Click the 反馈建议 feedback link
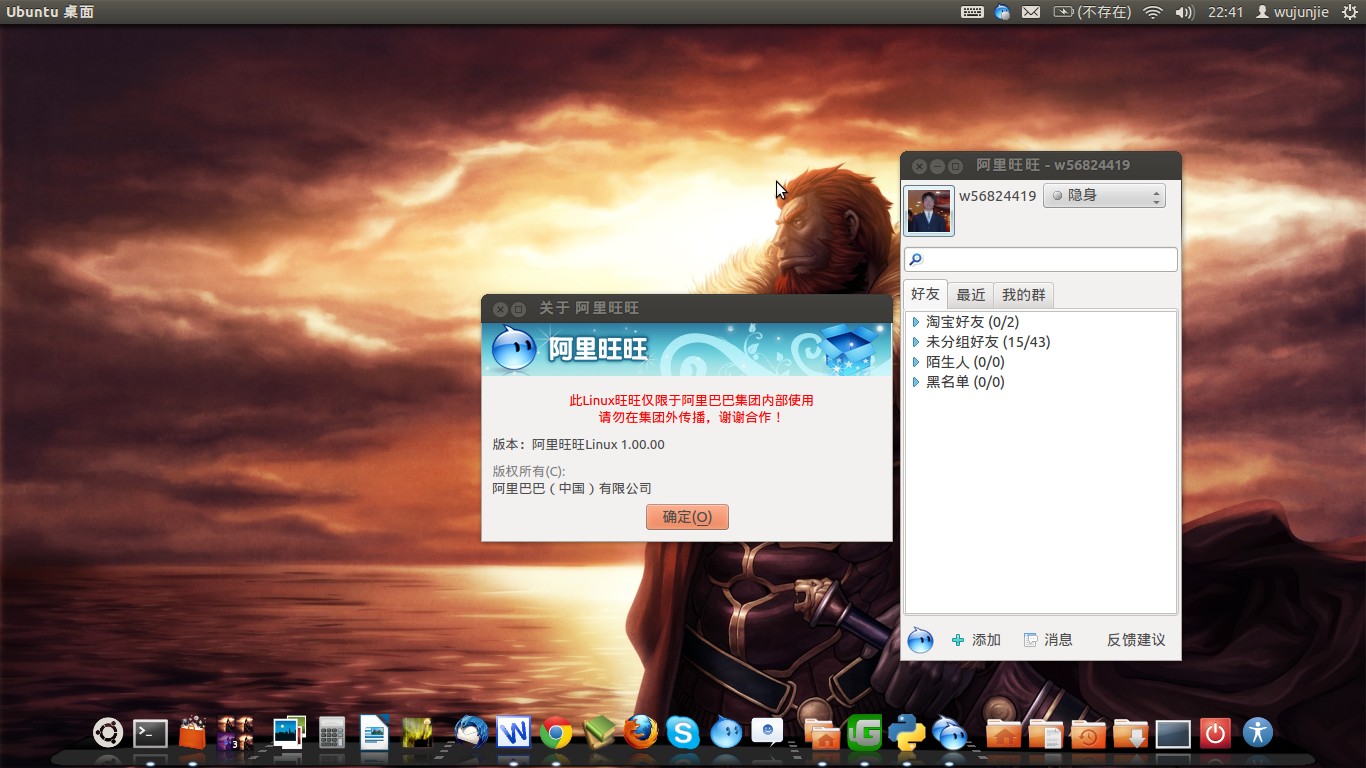Image resolution: width=1366 pixels, height=768 pixels. pos(1136,640)
